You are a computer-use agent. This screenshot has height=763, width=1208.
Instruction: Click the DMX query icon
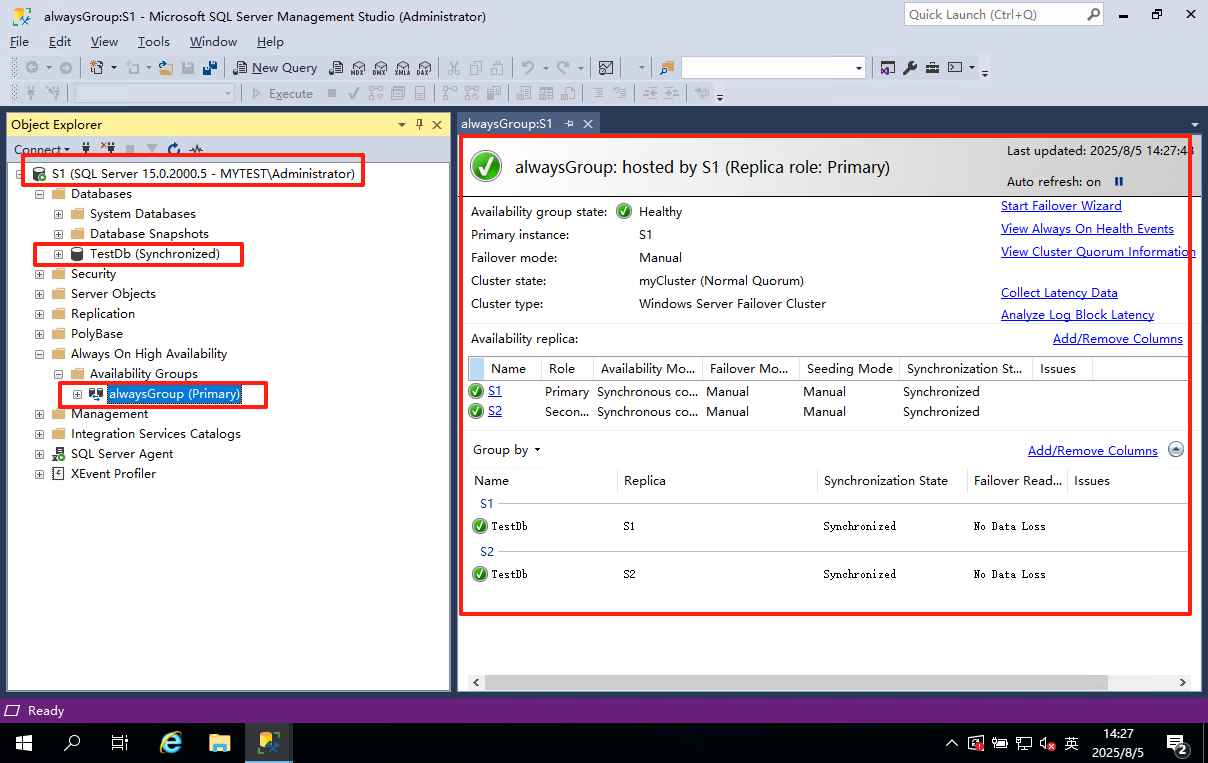[380, 68]
